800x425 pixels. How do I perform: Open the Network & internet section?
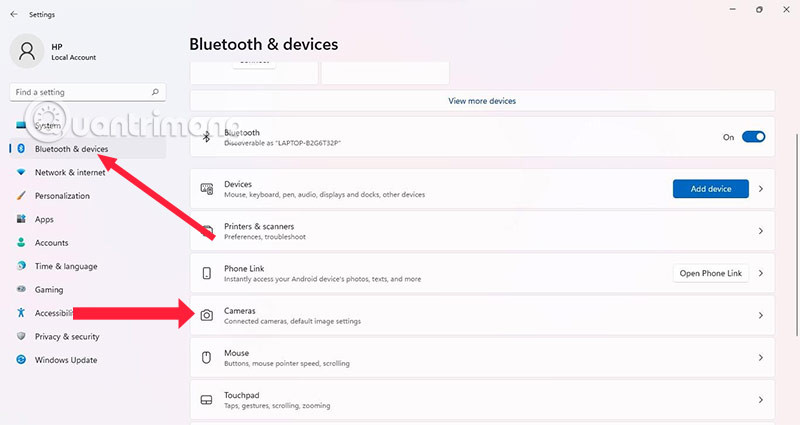[69, 172]
